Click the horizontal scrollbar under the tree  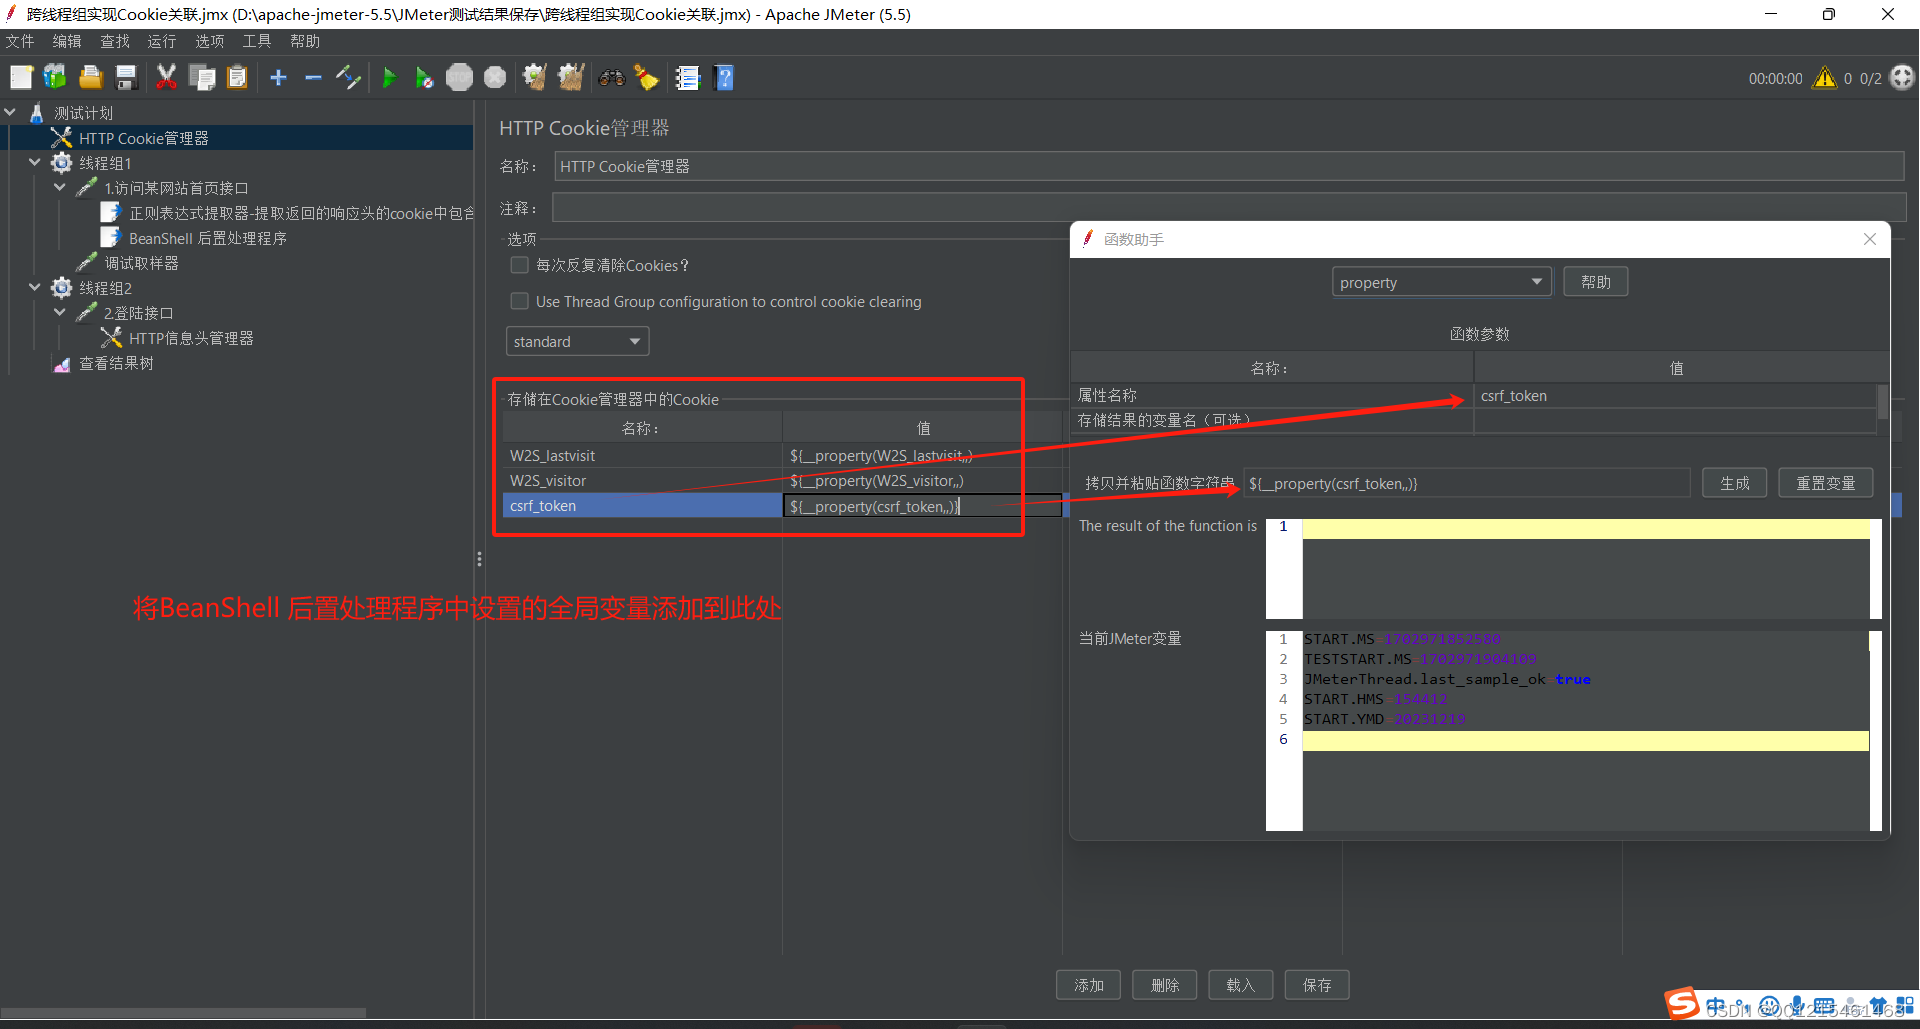(x=183, y=1012)
